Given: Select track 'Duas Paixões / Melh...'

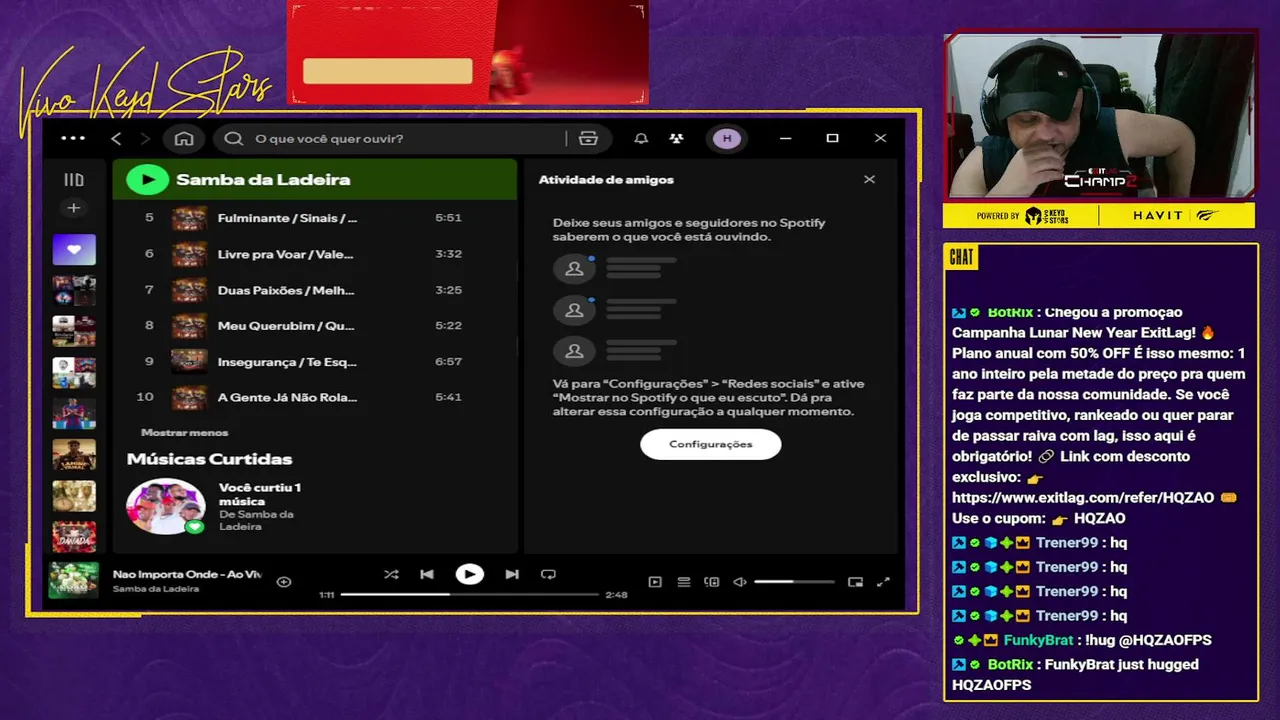Looking at the screenshot, I should coord(286,290).
